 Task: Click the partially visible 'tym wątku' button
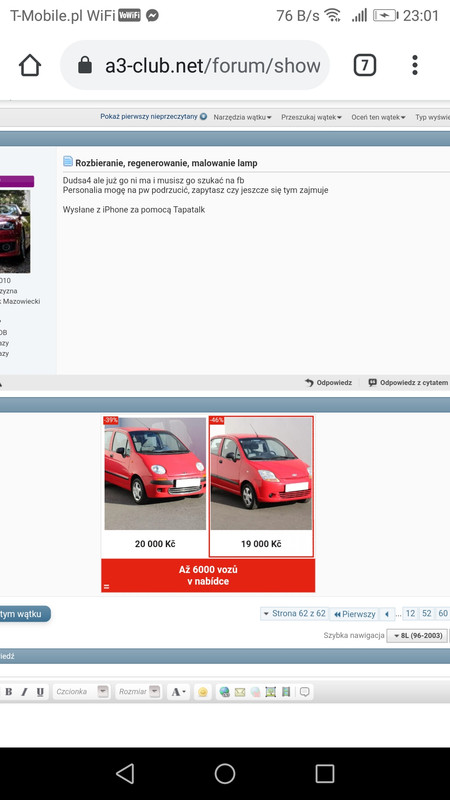(25, 614)
